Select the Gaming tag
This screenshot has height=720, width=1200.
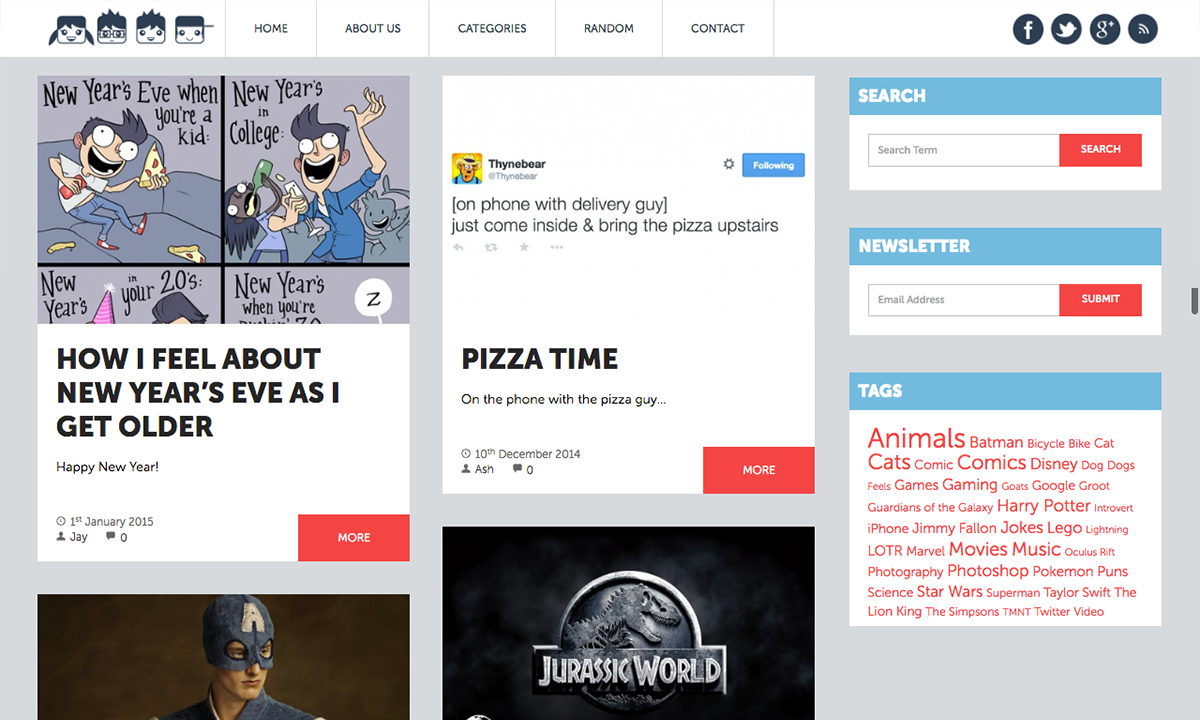[x=970, y=485]
